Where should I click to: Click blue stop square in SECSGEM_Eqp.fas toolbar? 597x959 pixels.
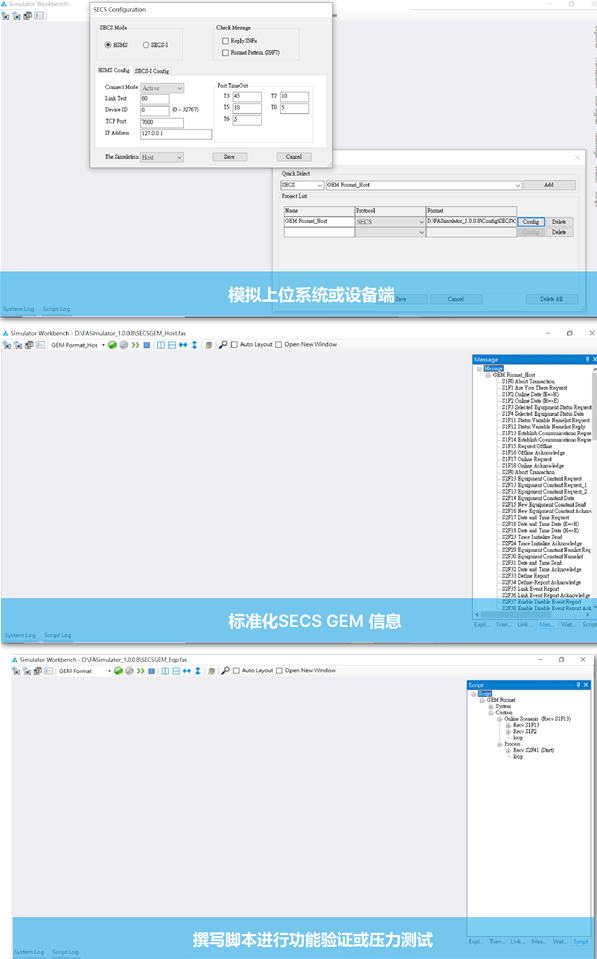[152, 671]
